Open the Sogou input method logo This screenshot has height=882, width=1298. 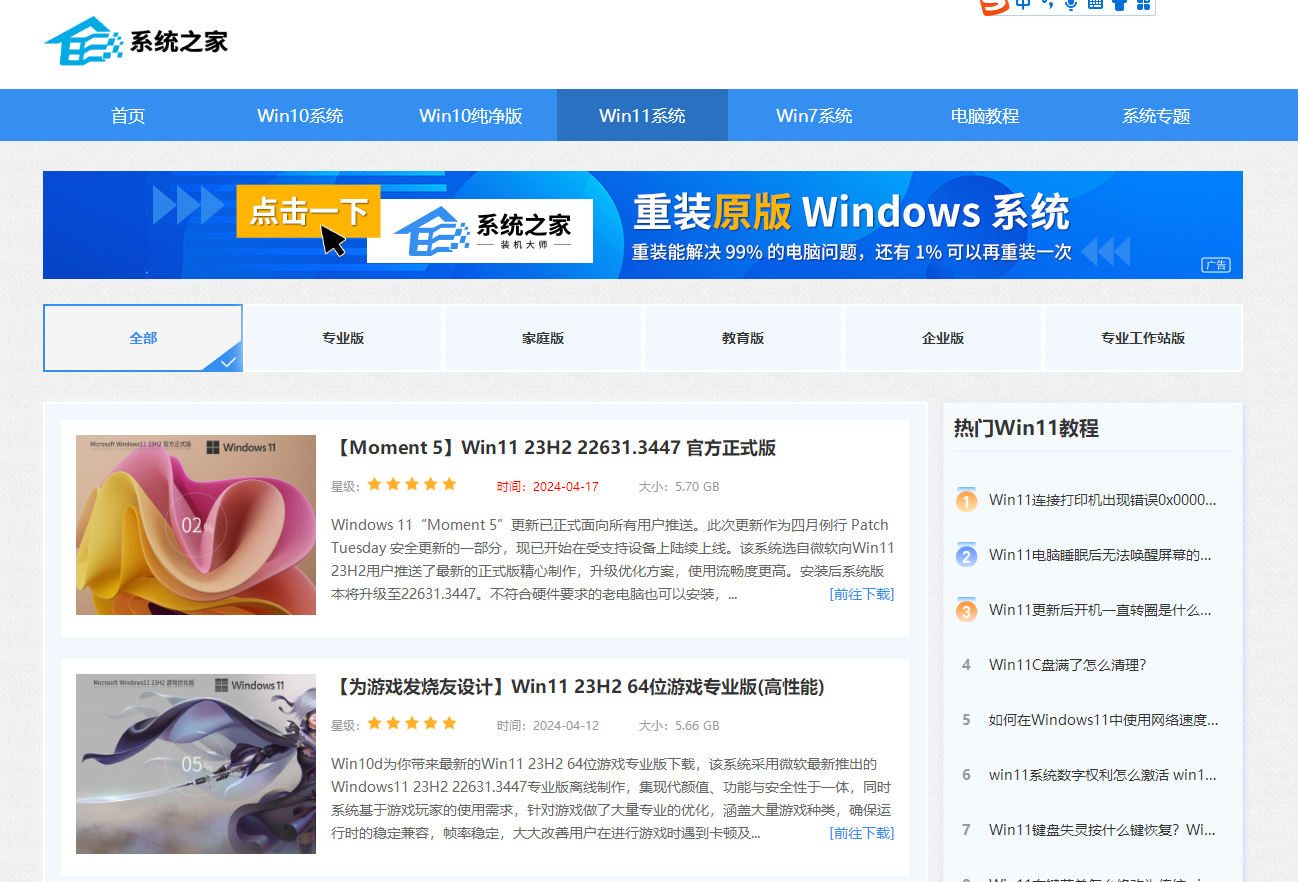tap(994, 6)
